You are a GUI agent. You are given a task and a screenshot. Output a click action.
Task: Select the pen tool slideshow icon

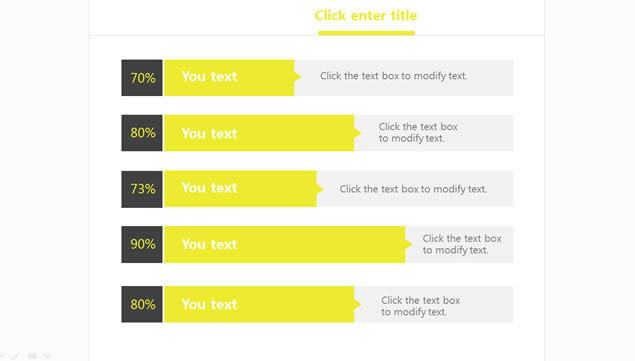coord(15,356)
